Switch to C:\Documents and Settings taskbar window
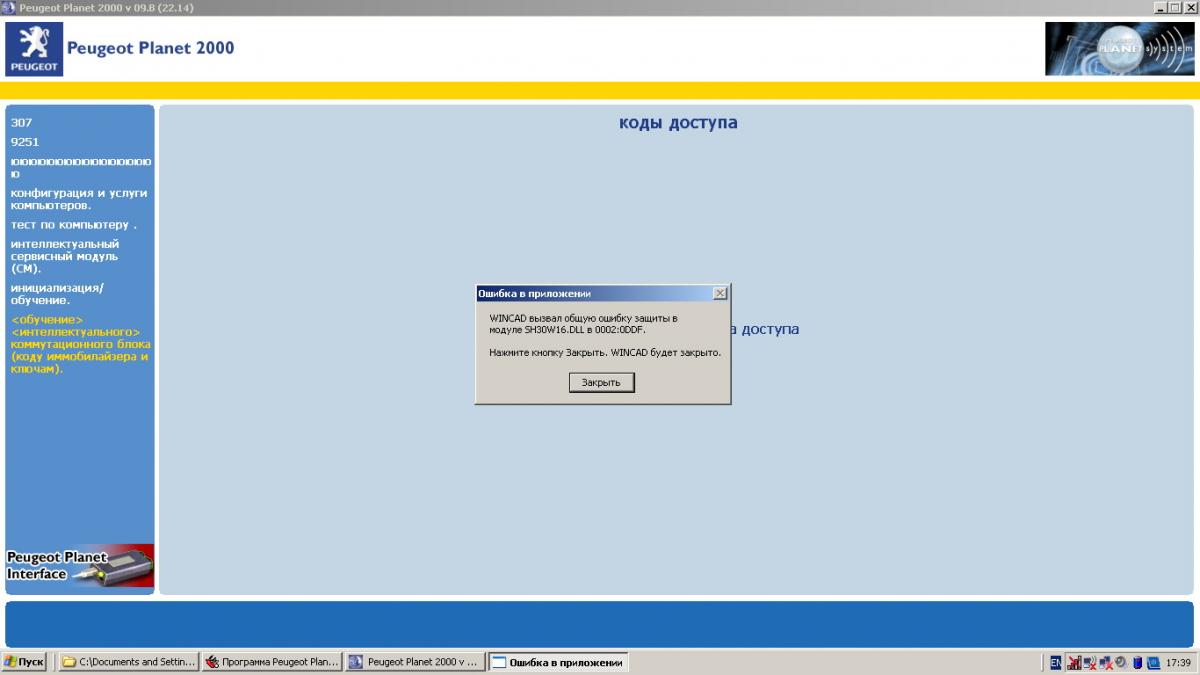 pos(127,662)
